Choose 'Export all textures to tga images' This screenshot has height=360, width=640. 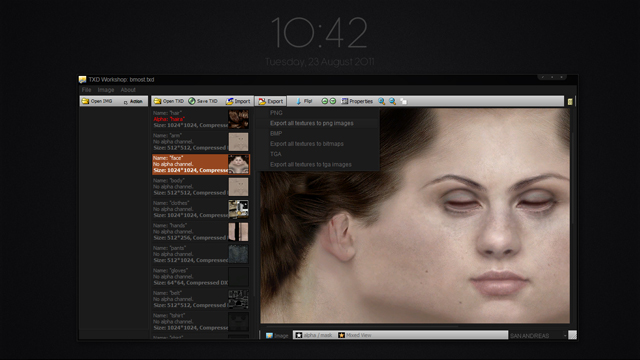[x=318, y=164]
